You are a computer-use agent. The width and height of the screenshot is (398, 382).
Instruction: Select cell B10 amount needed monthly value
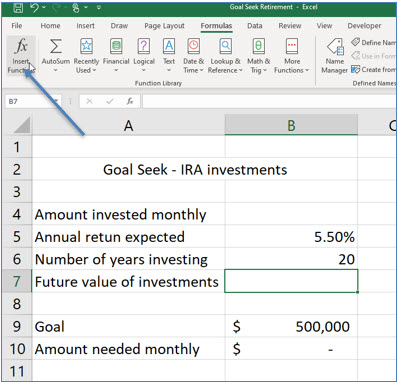pos(291,349)
